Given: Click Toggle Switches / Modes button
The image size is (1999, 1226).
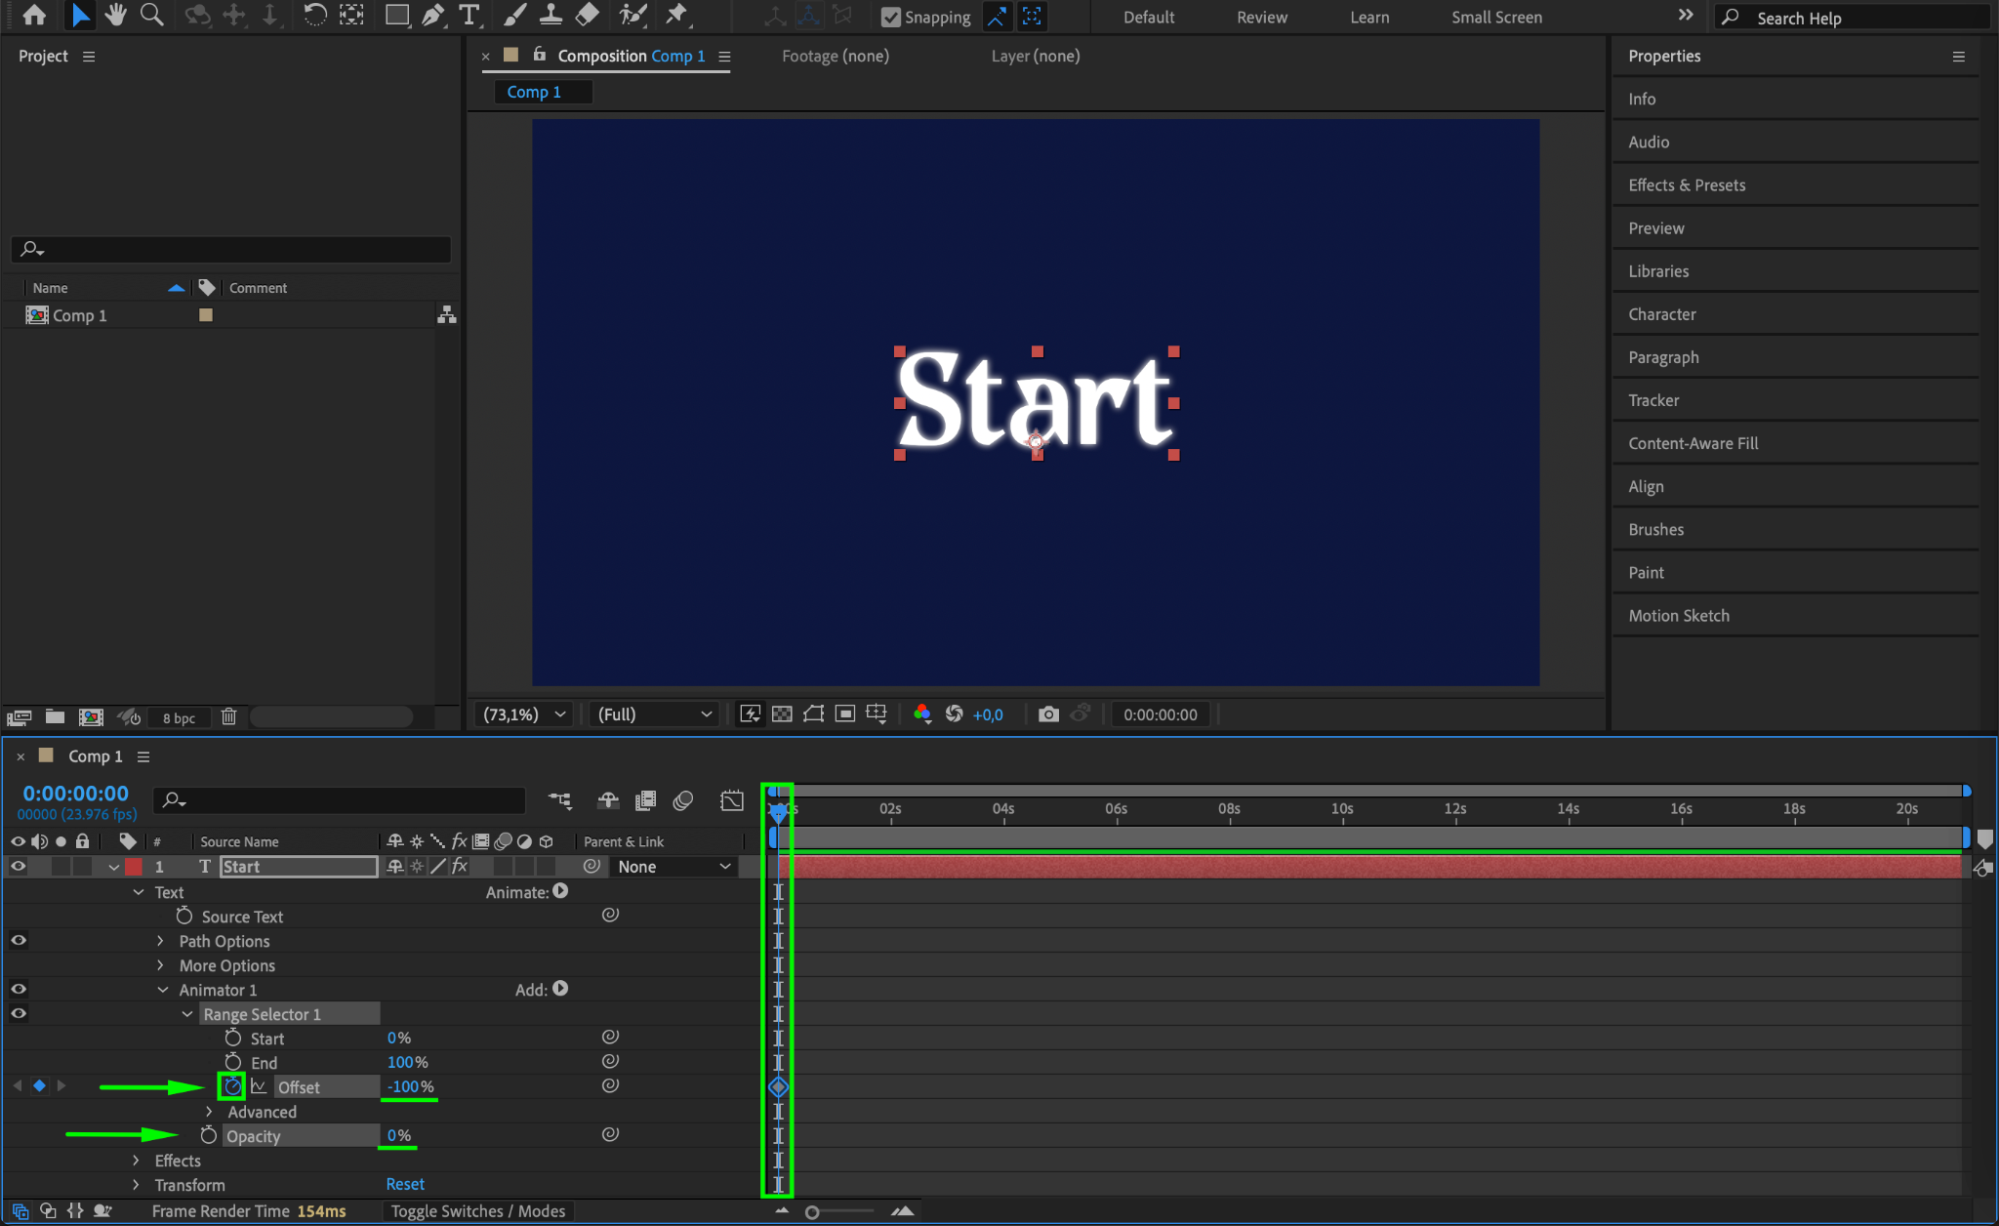Looking at the screenshot, I should (477, 1211).
